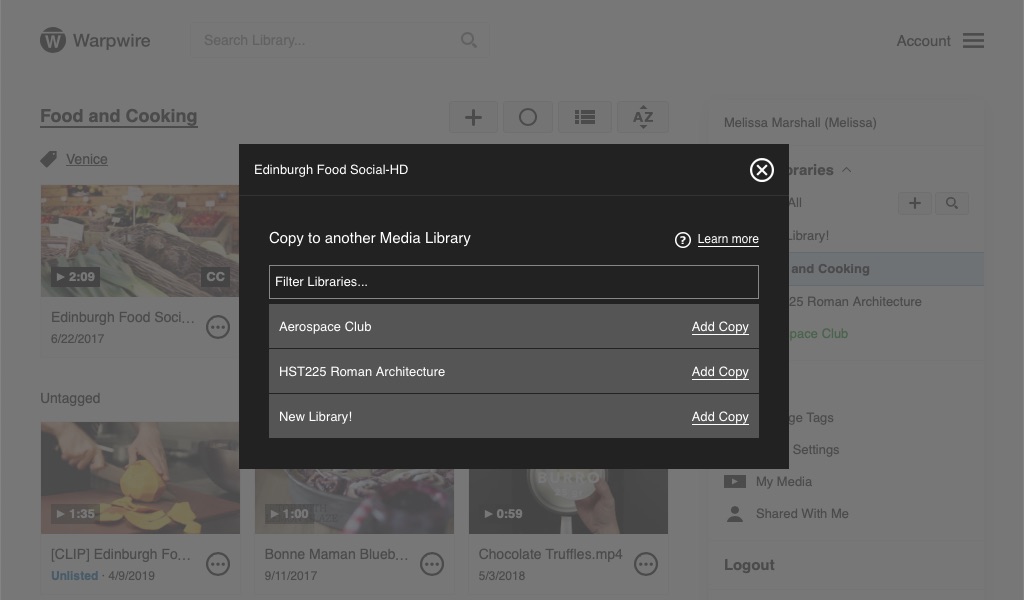This screenshot has width=1024, height=600.
Task: Add Copy to Aerospace Club library
Action: tap(720, 326)
